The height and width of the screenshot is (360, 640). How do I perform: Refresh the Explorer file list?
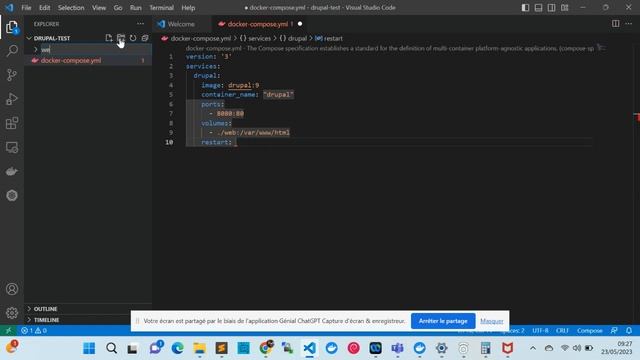133,38
